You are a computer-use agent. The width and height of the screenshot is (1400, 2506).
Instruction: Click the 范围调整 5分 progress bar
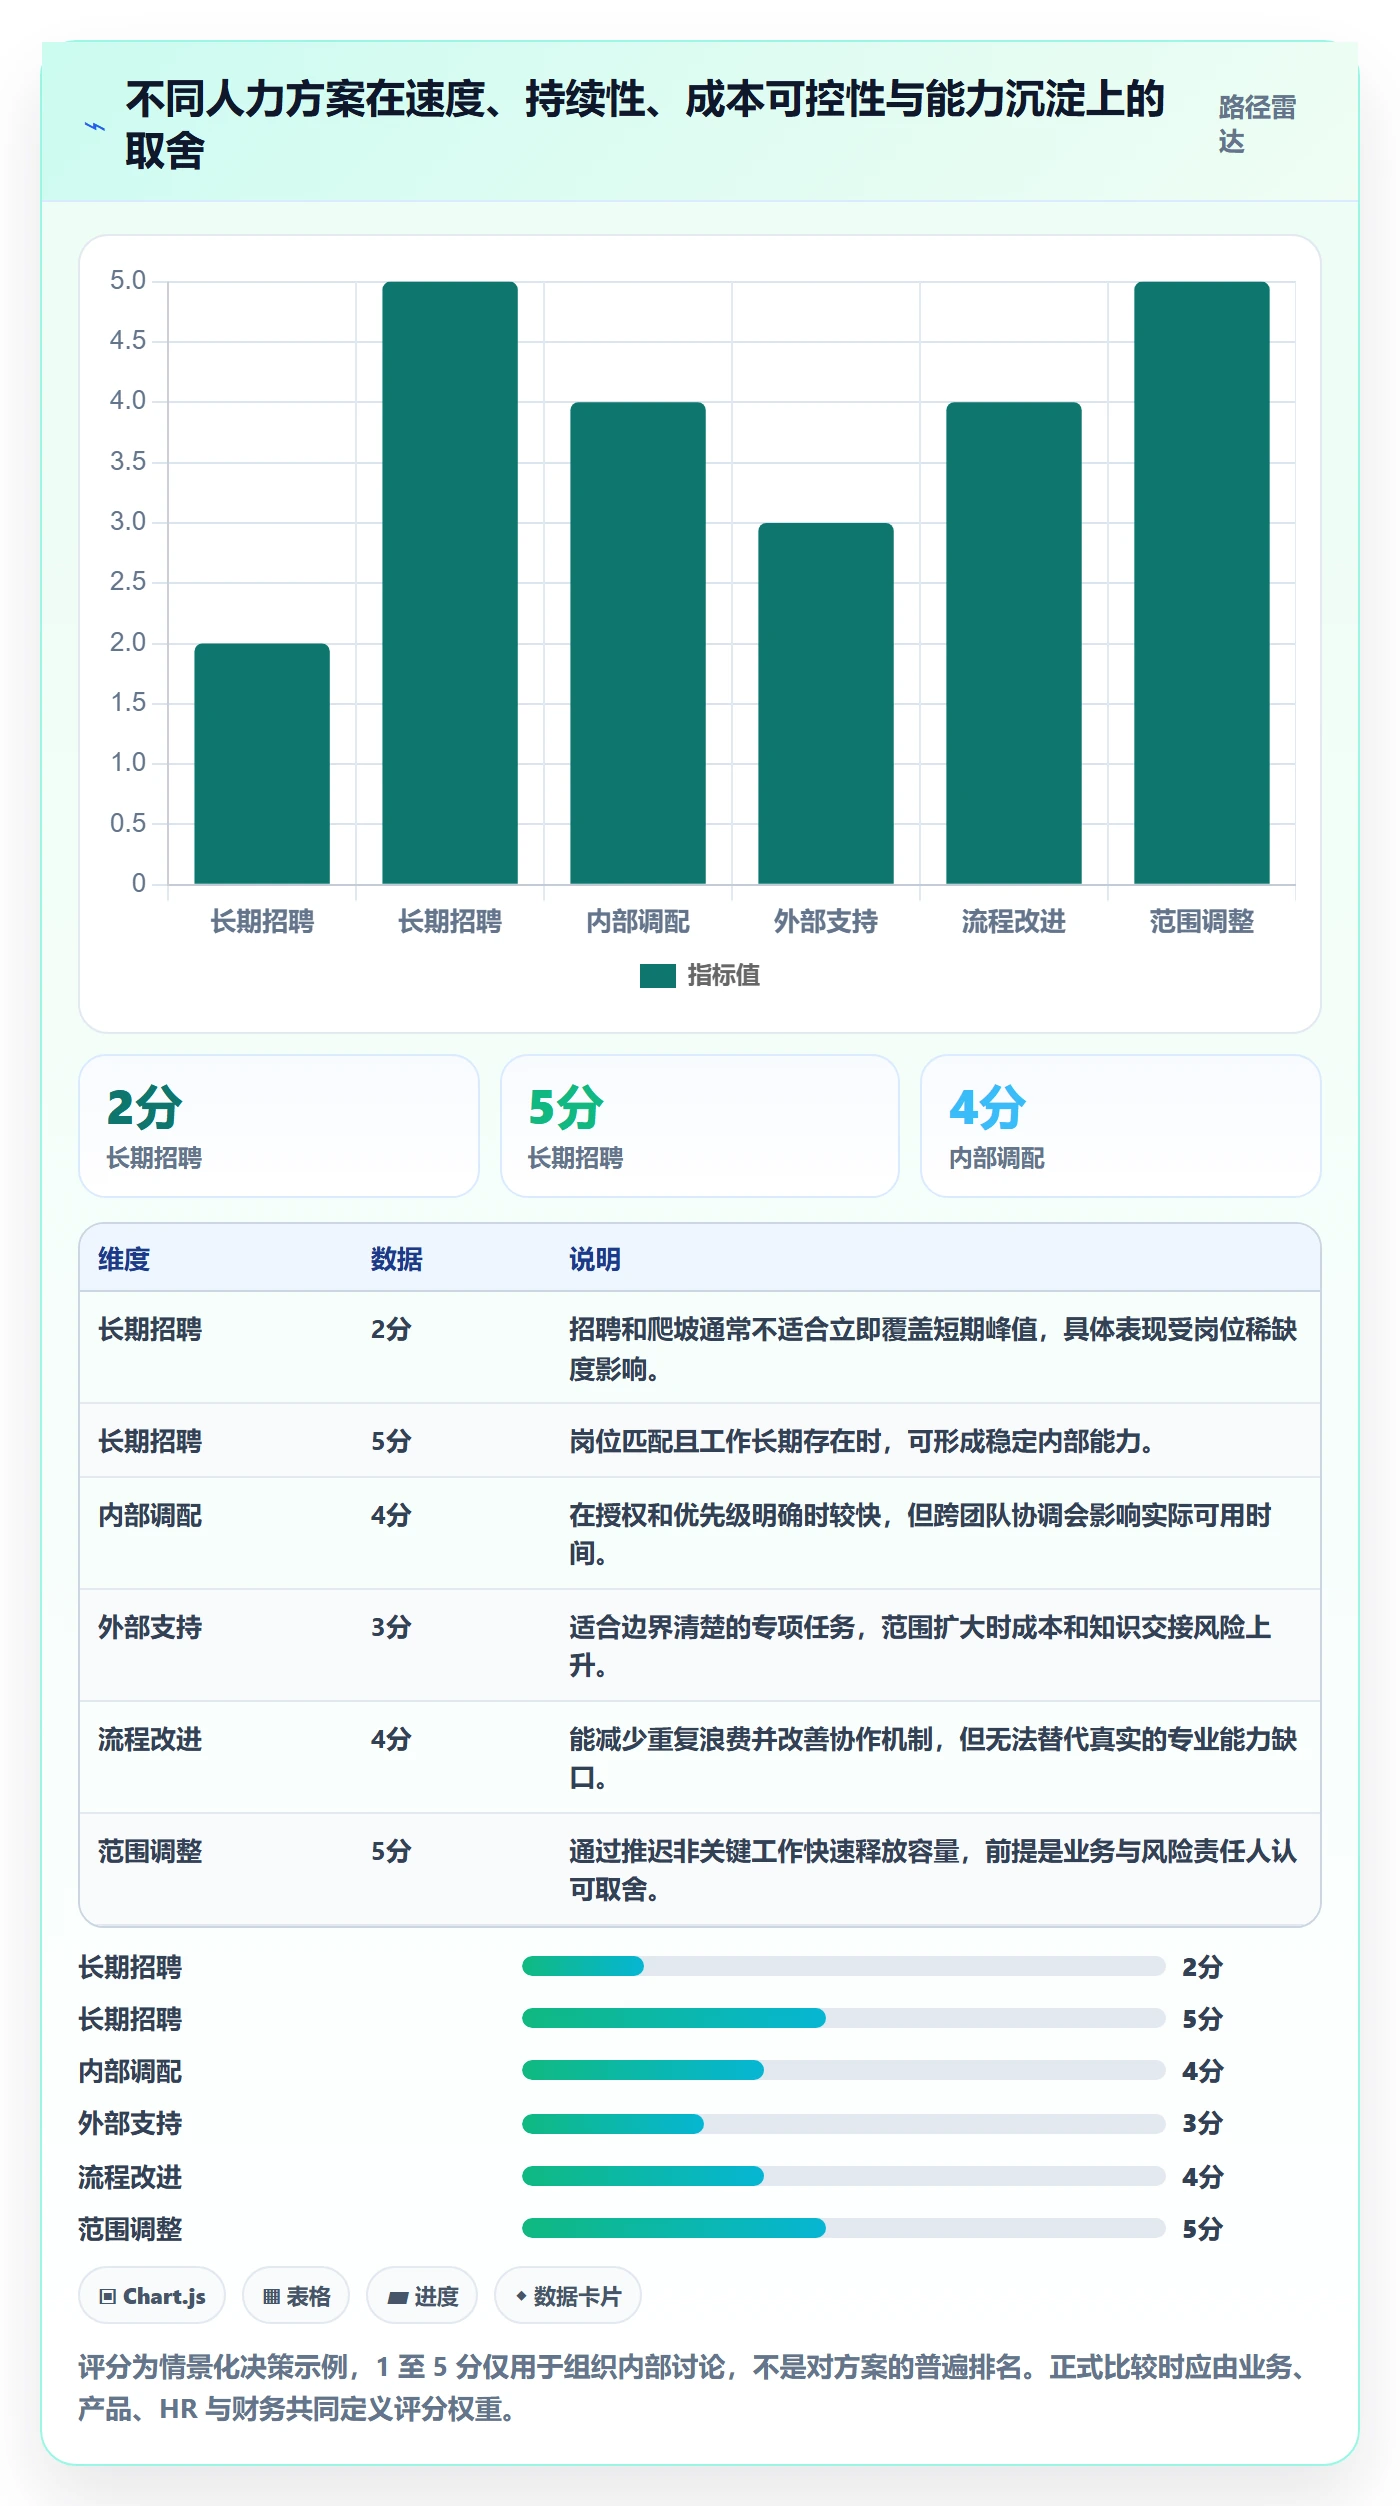843,2228
